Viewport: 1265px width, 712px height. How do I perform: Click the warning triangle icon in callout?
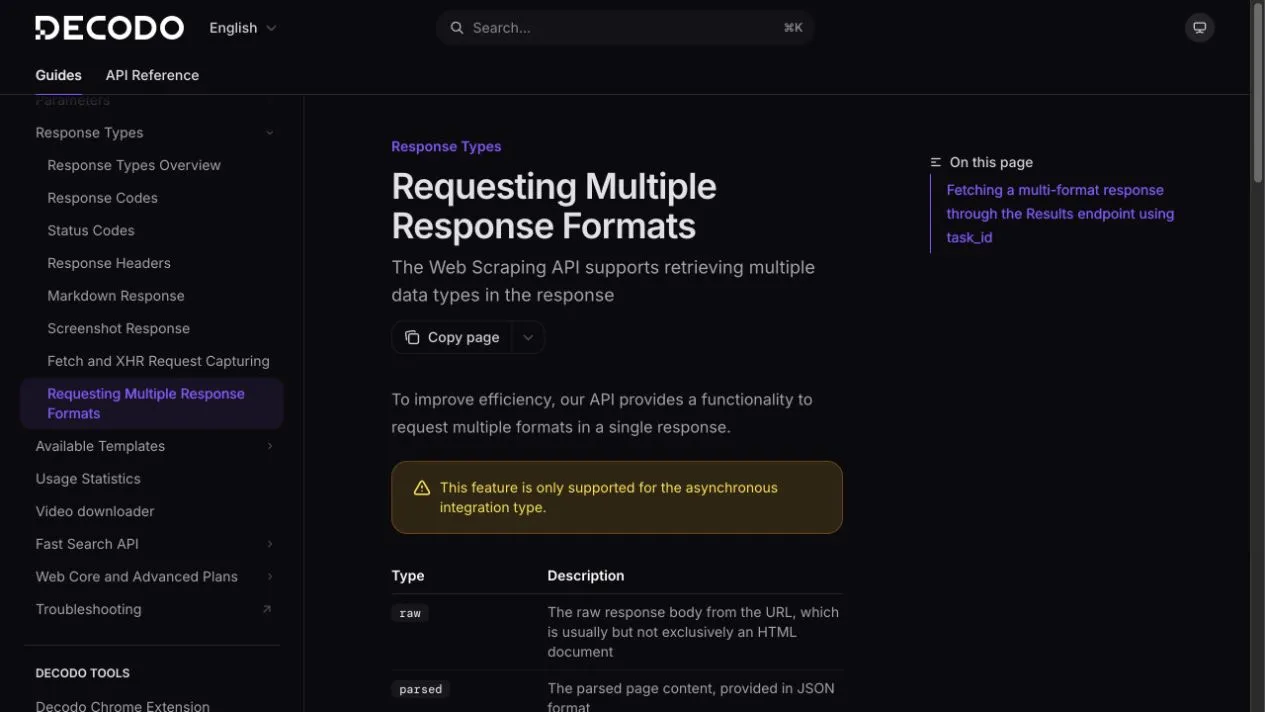pyautogui.click(x=422, y=488)
